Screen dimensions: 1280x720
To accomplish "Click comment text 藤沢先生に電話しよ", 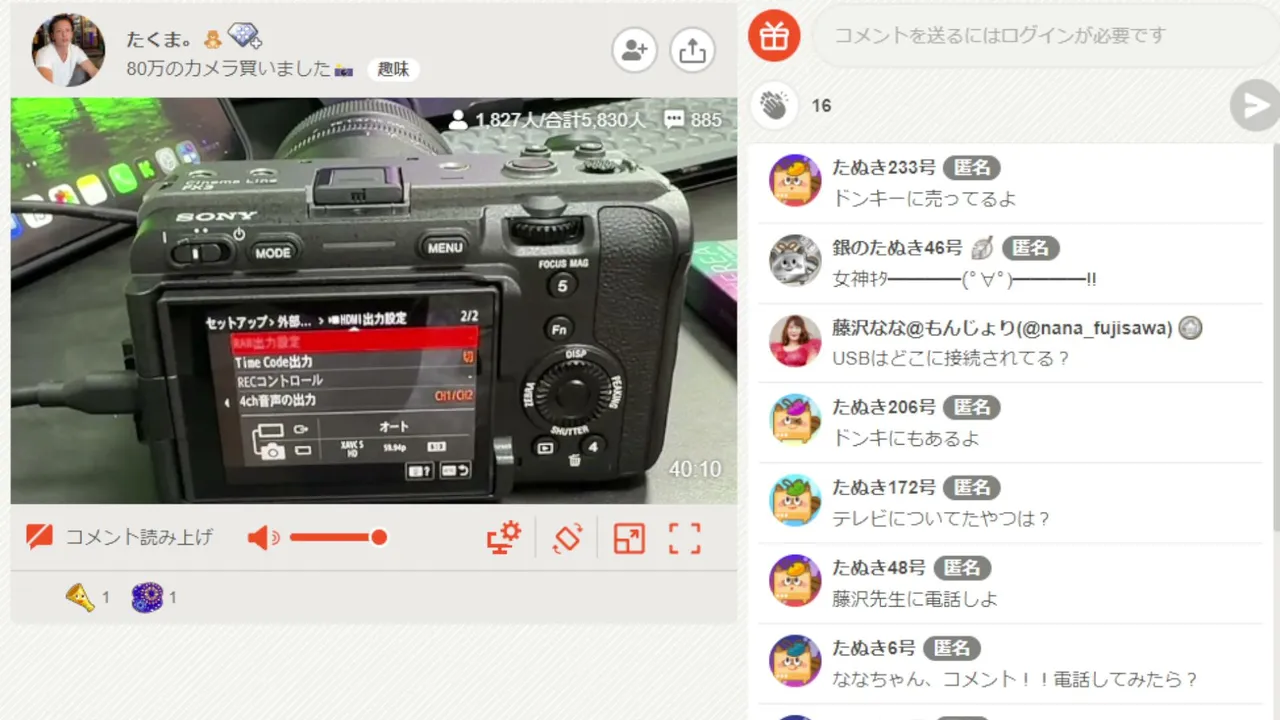I will [x=915, y=599].
